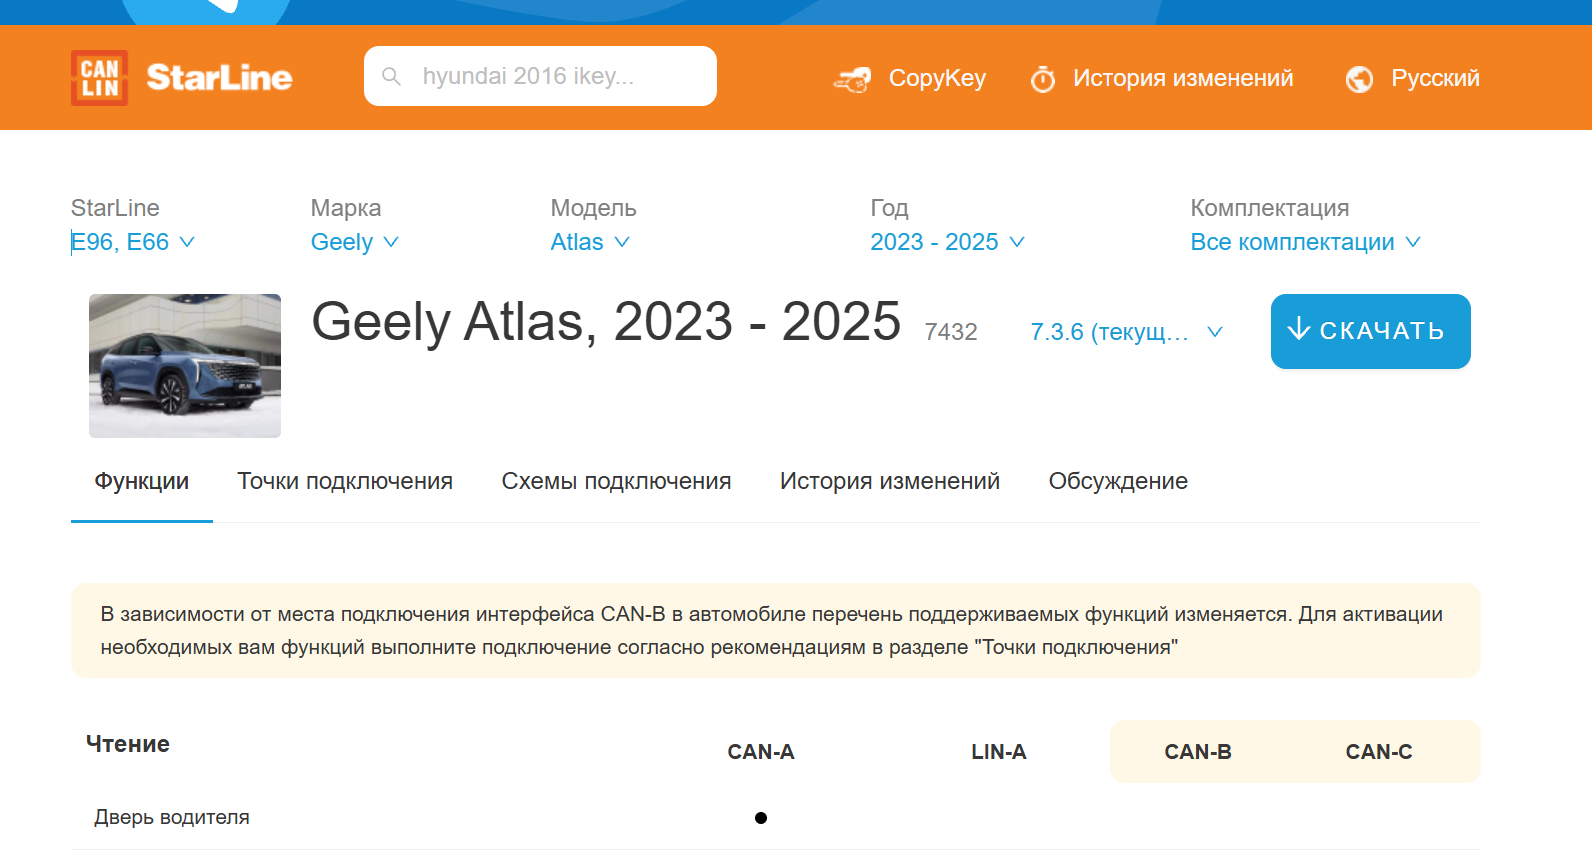This screenshot has height=850, width=1592.
Task: Click the Geely Atlas car thumbnail
Action: pos(185,366)
